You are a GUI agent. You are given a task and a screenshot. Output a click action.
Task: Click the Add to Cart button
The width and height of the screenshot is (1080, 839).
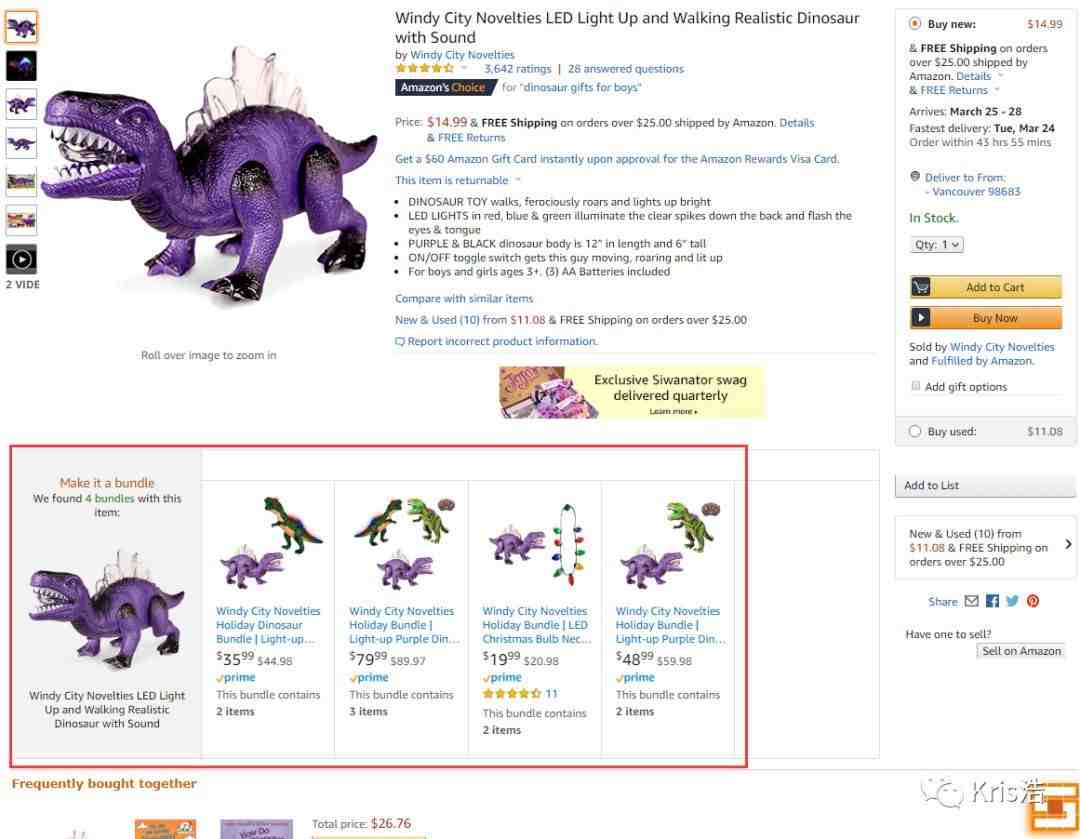(985, 287)
